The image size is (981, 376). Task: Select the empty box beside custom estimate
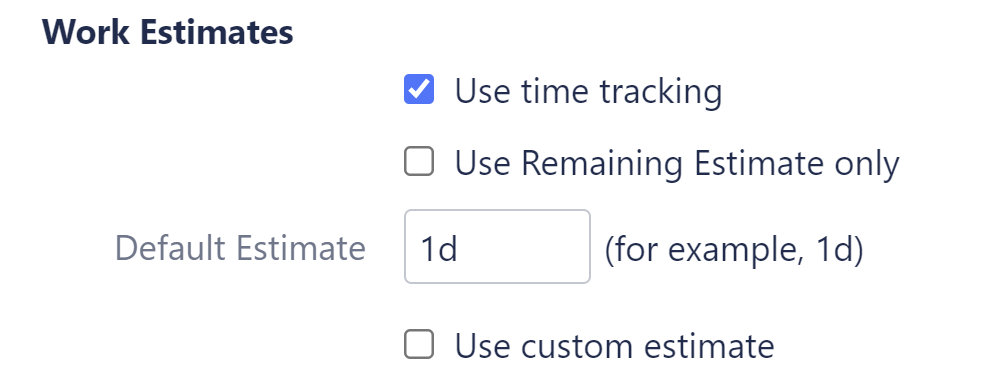(x=419, y=344)
